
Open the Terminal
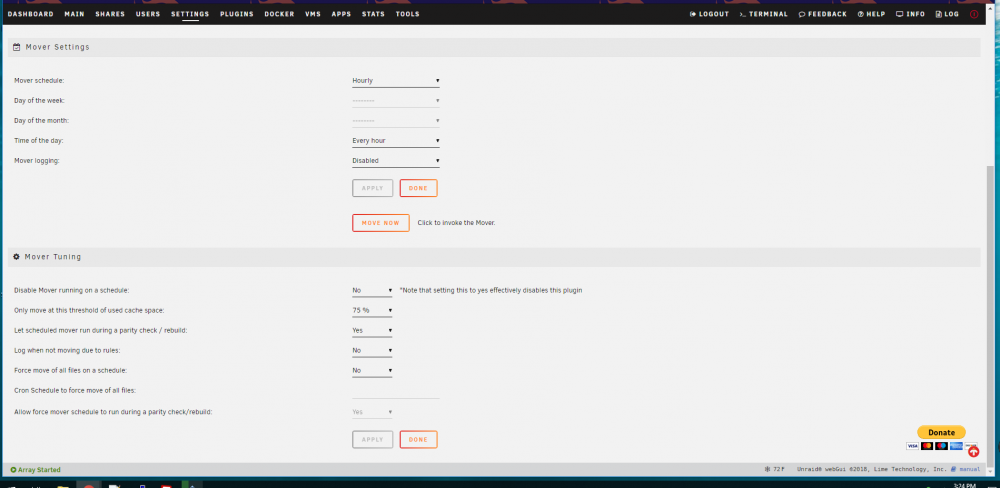coord(763,14)
